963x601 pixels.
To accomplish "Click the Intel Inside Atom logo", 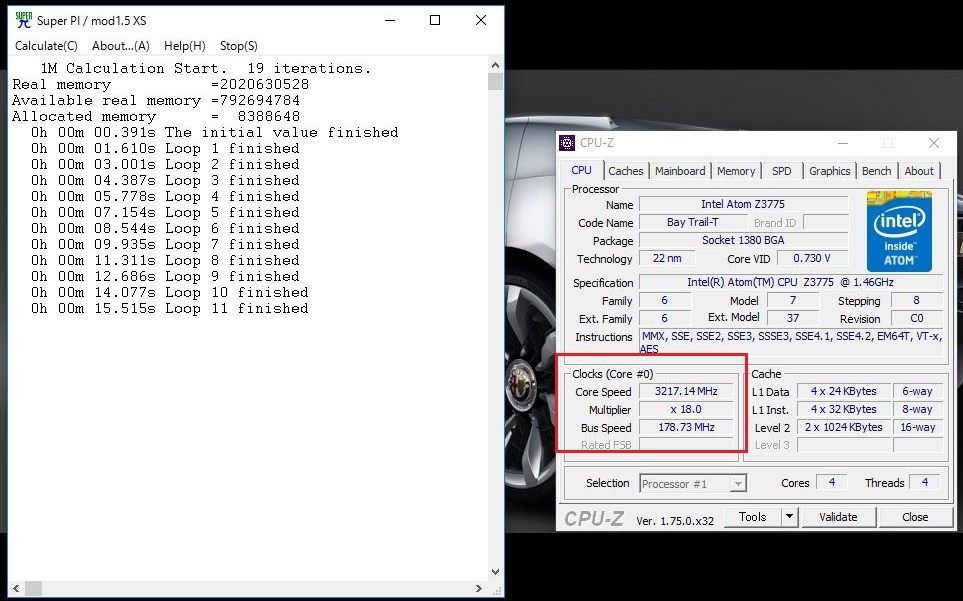I will click(899, 231).
